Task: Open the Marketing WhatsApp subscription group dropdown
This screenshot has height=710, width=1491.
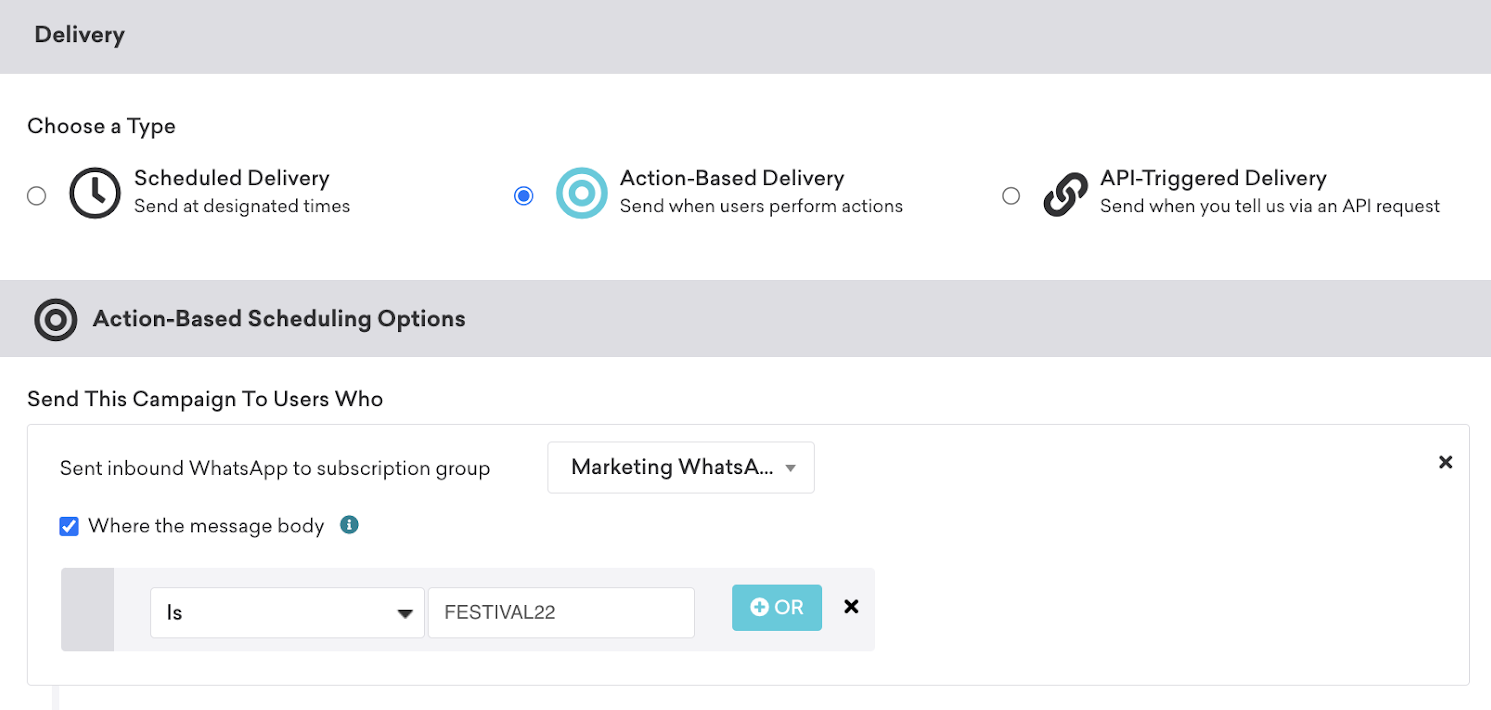Action: click(681, 467)
